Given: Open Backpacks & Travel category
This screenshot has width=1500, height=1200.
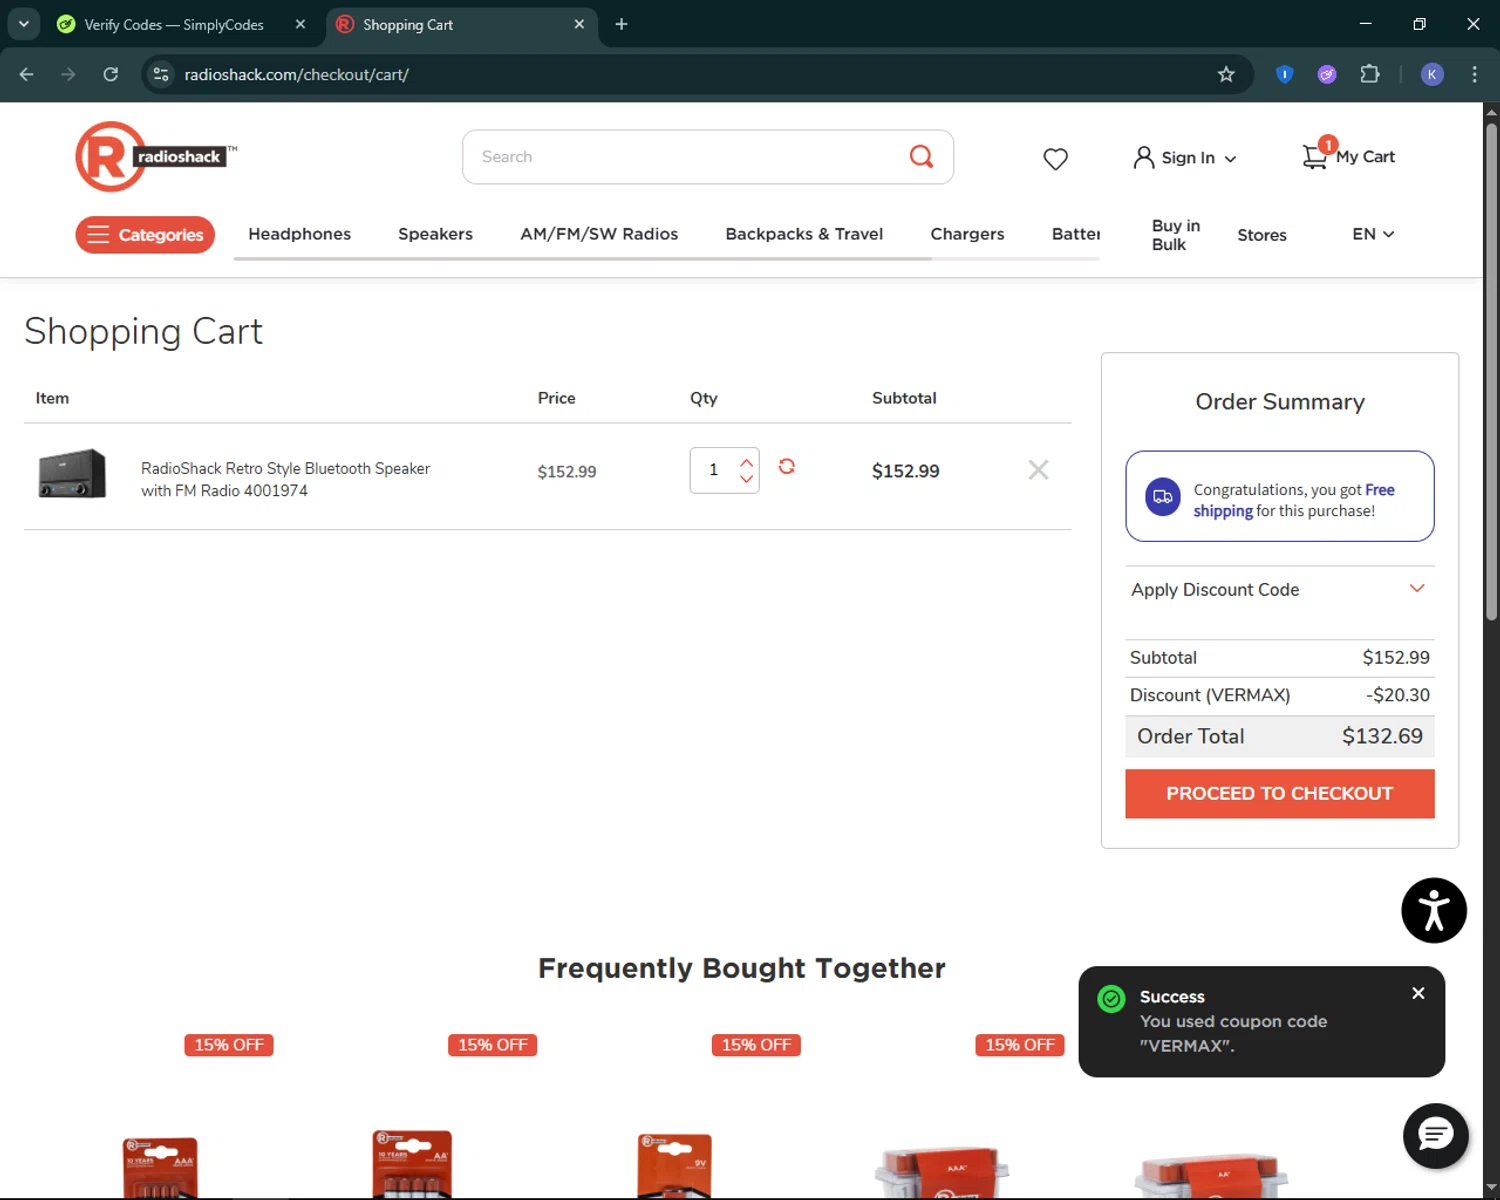Looking at the screenshot, I should (x=804, y=234).
